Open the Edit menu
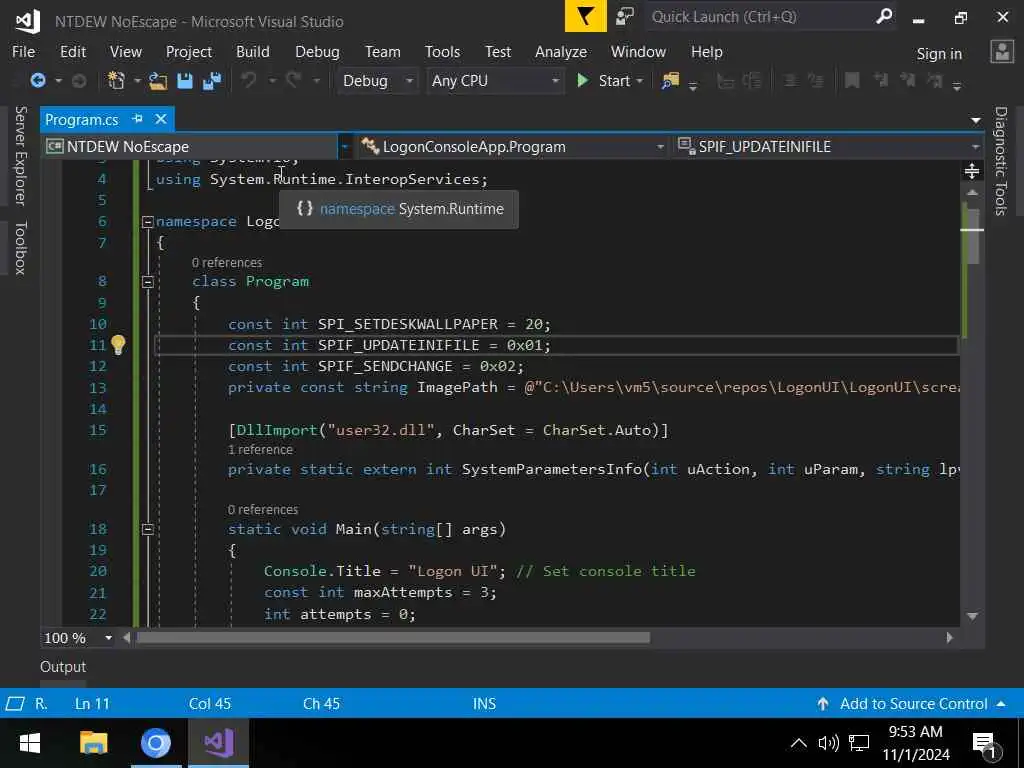The width and height of the screenshot is (1024, 768). 72,52
